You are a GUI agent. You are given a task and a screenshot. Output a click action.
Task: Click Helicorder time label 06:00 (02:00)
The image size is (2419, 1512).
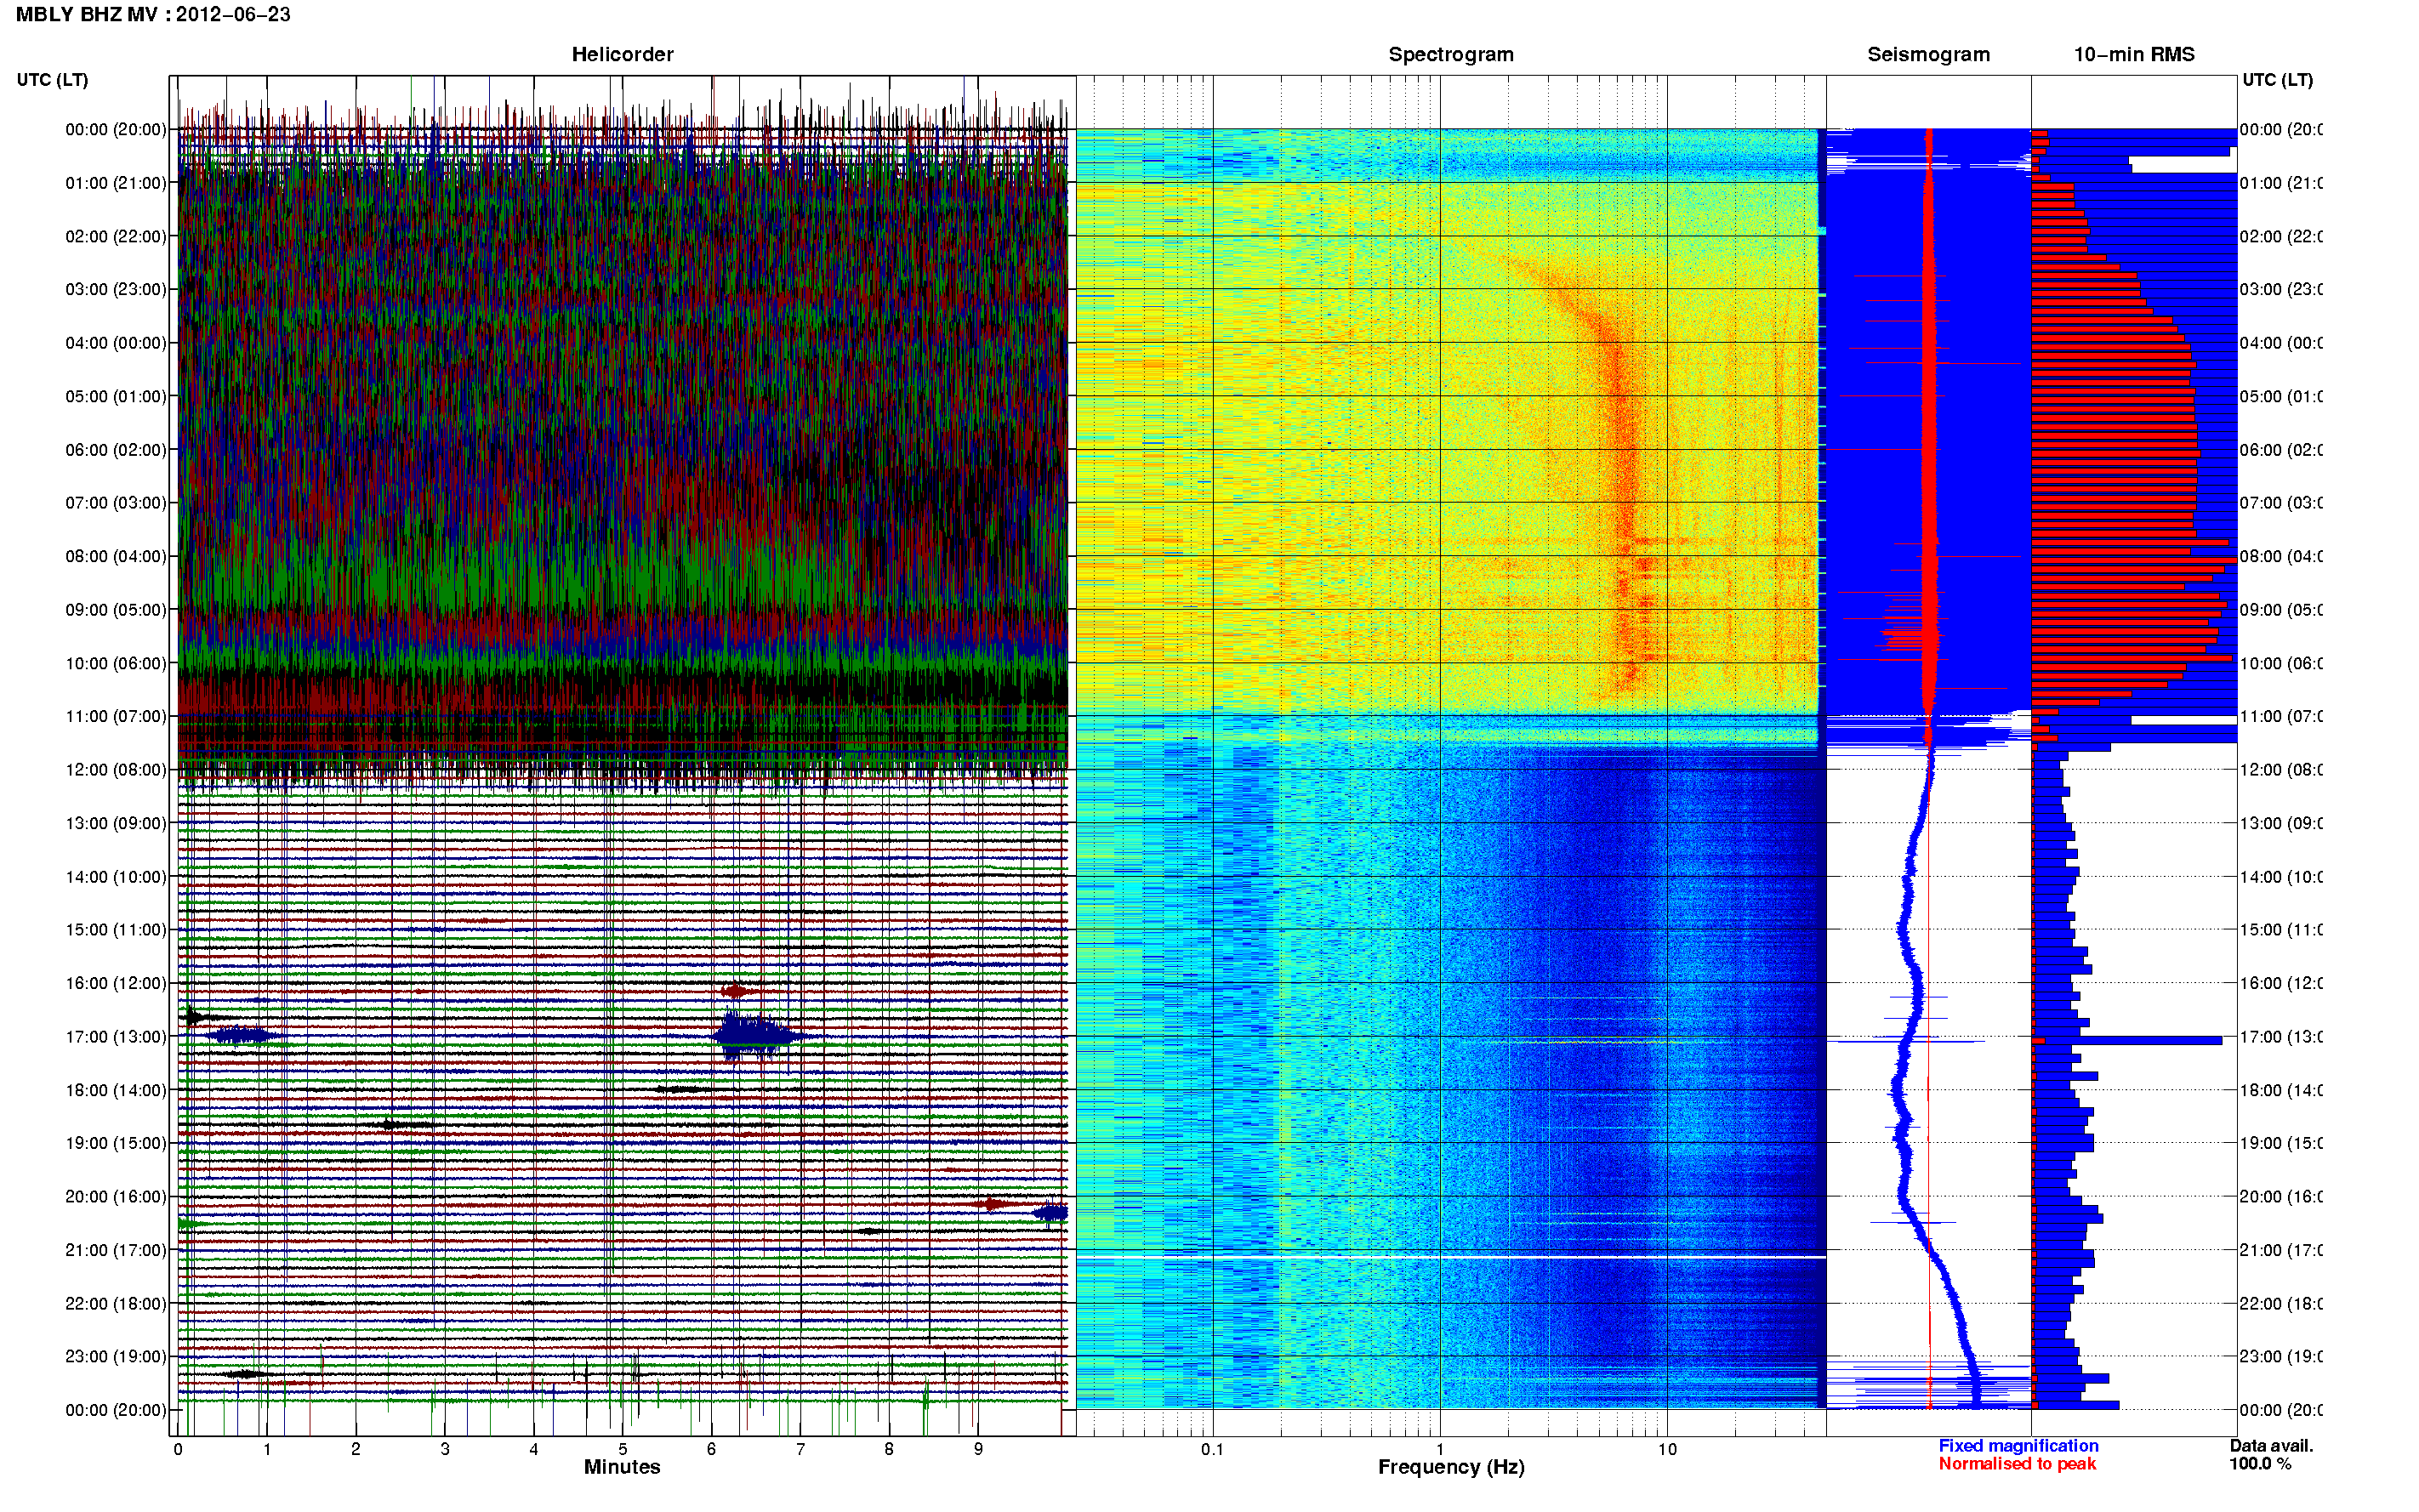click(116, 450)
